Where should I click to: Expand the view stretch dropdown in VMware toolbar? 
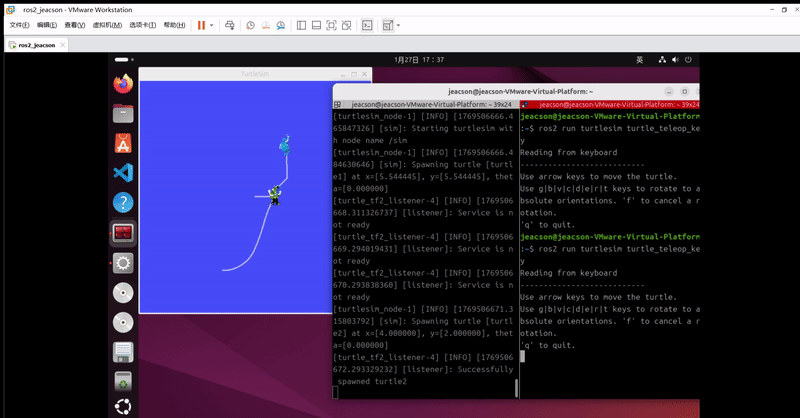(398, 24)
